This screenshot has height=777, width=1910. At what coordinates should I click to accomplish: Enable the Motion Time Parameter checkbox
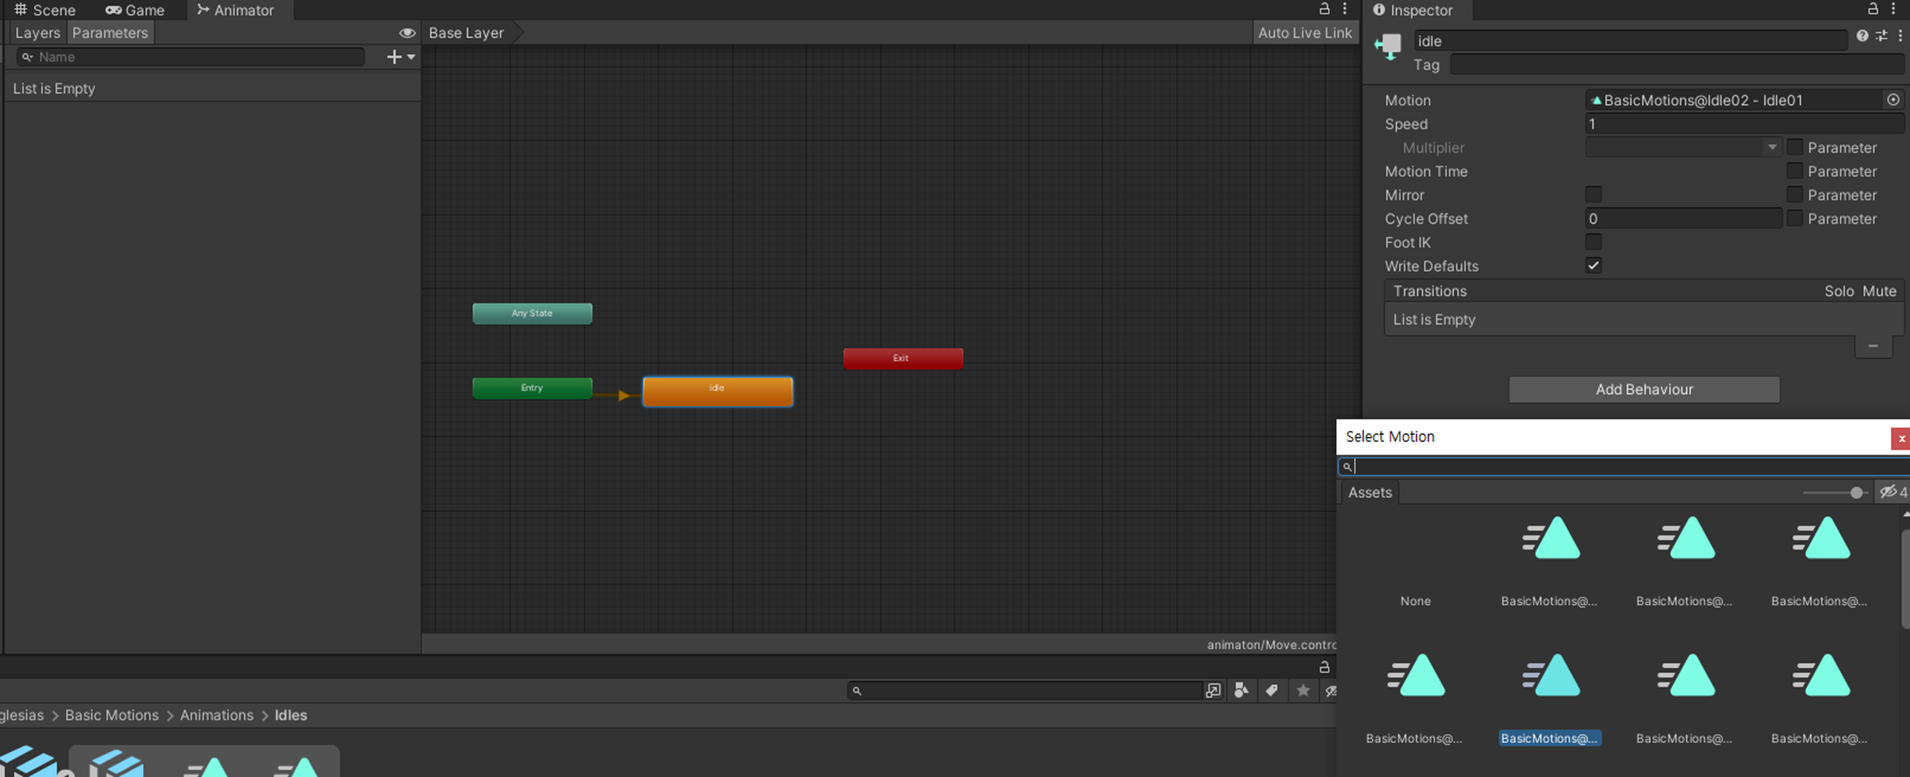(x=1795, y=171)
